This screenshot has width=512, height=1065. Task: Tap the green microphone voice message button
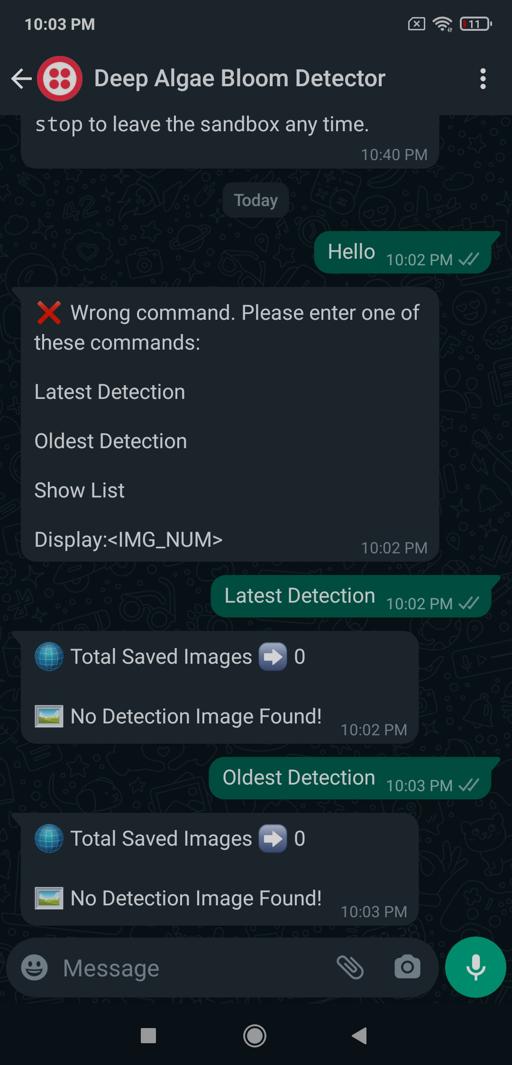[x=475, y=967]
